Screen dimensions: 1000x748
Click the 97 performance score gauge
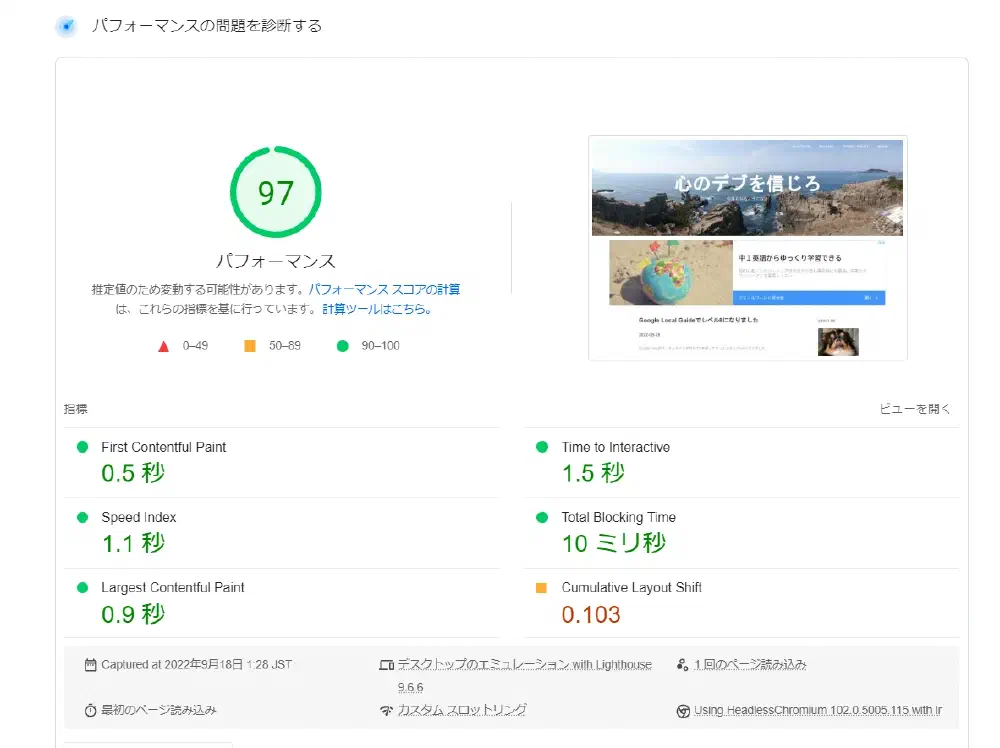pyautogui.click(x=276, y=192)
